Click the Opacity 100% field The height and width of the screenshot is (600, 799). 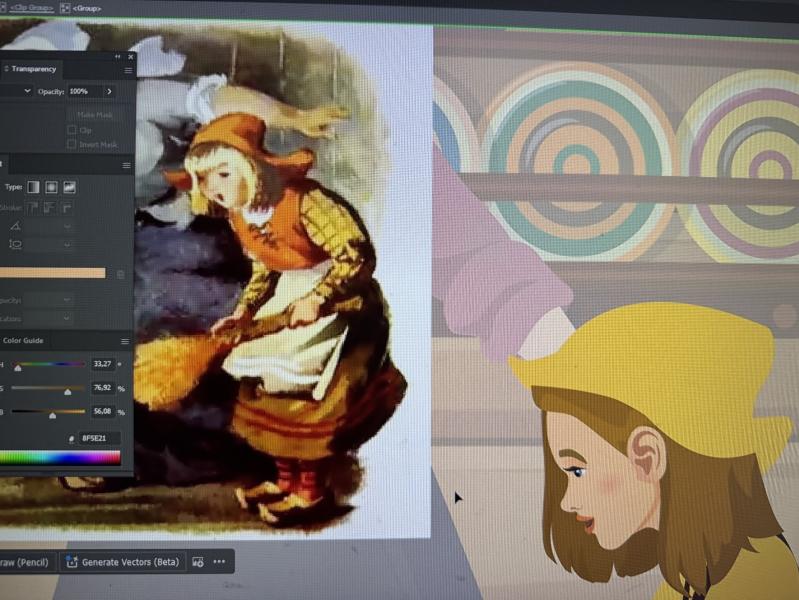click(85, 91)
